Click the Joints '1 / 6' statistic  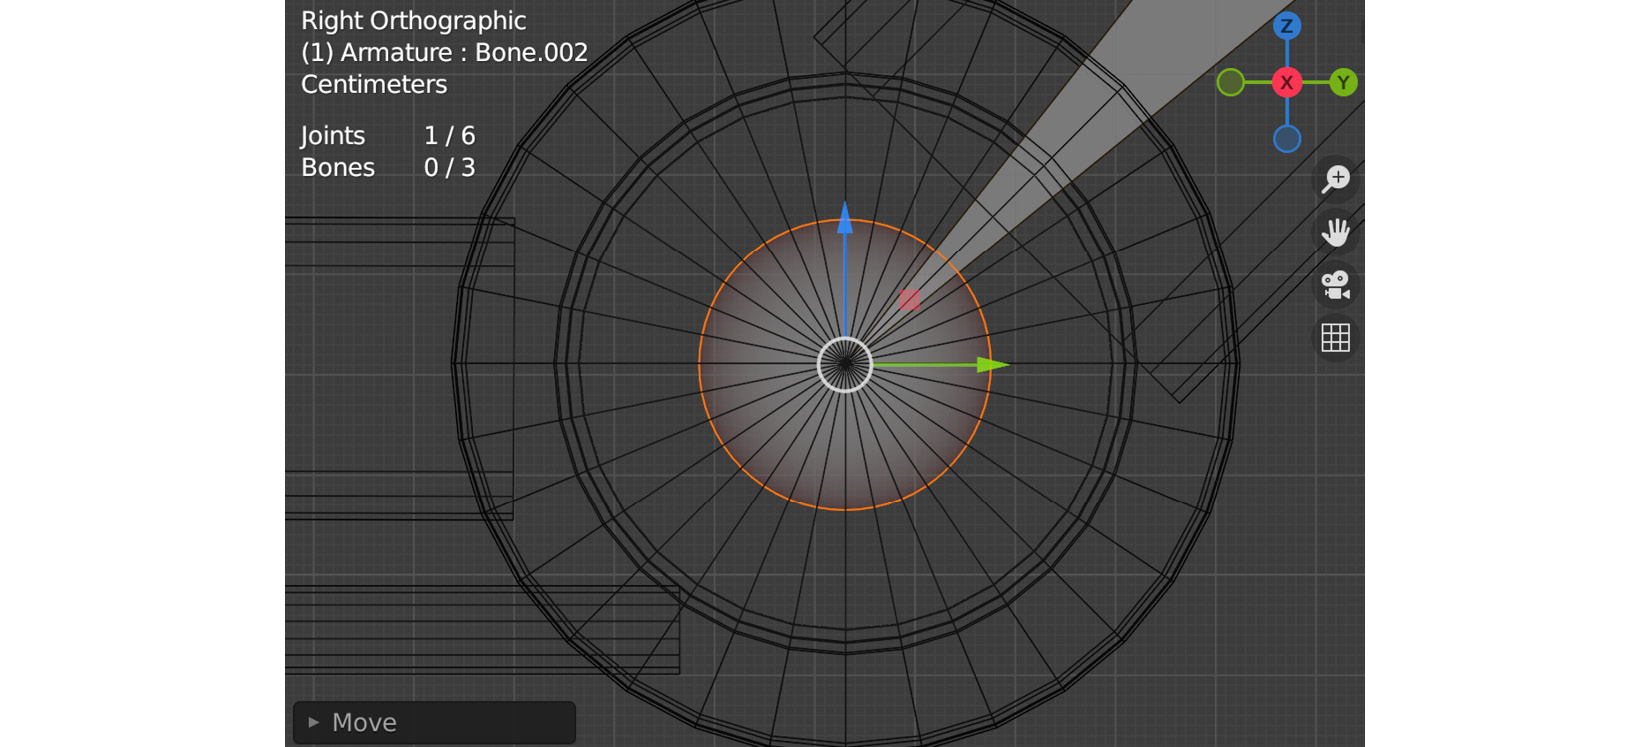pyautogui.click(x=449, y=135)
